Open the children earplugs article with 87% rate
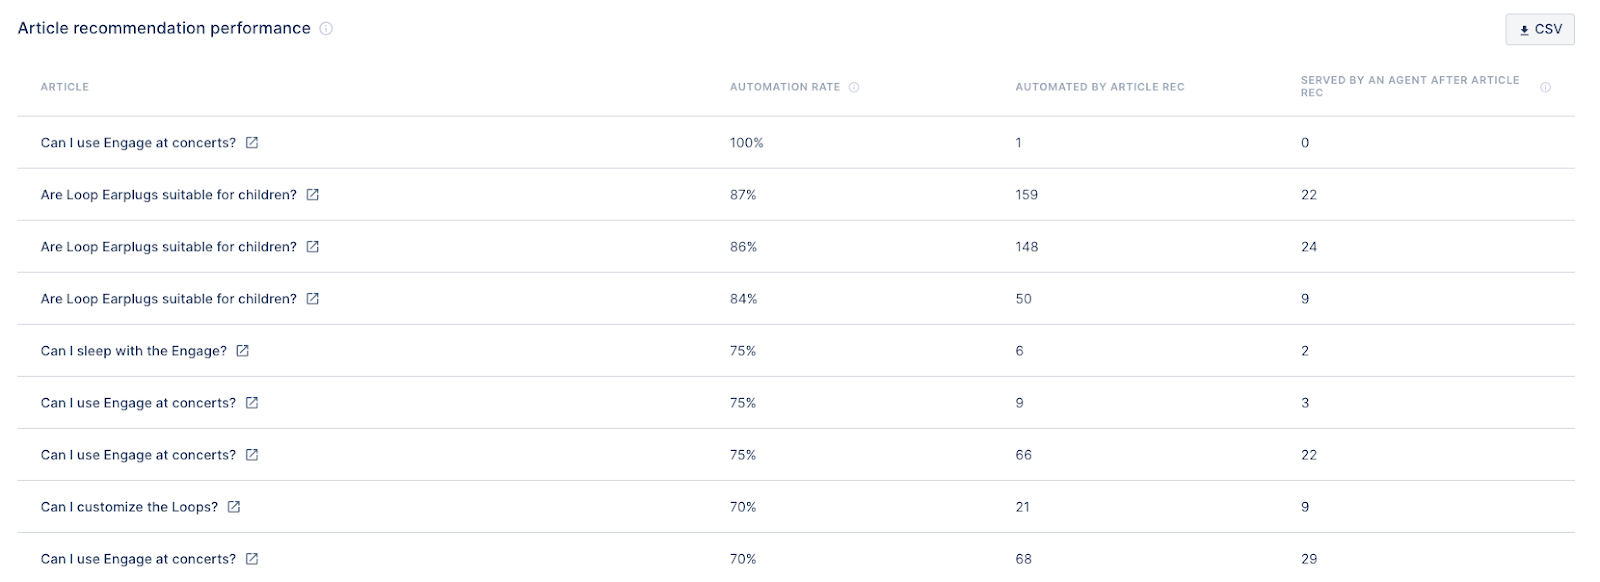 click(x=168, y=195)
